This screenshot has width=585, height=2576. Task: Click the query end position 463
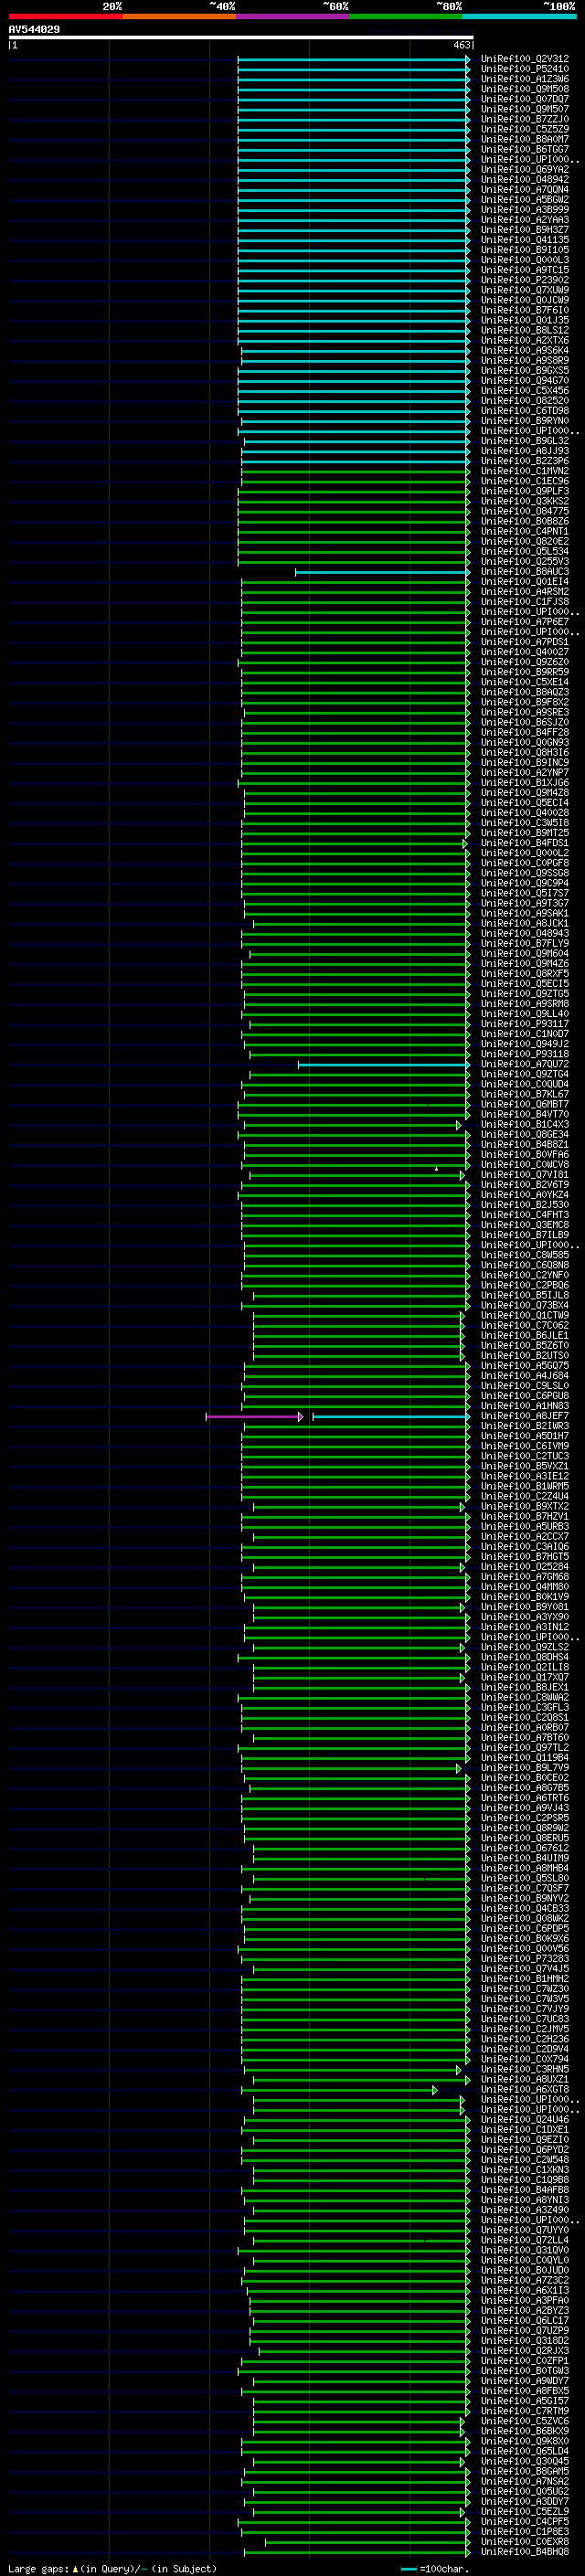[461, 45]
